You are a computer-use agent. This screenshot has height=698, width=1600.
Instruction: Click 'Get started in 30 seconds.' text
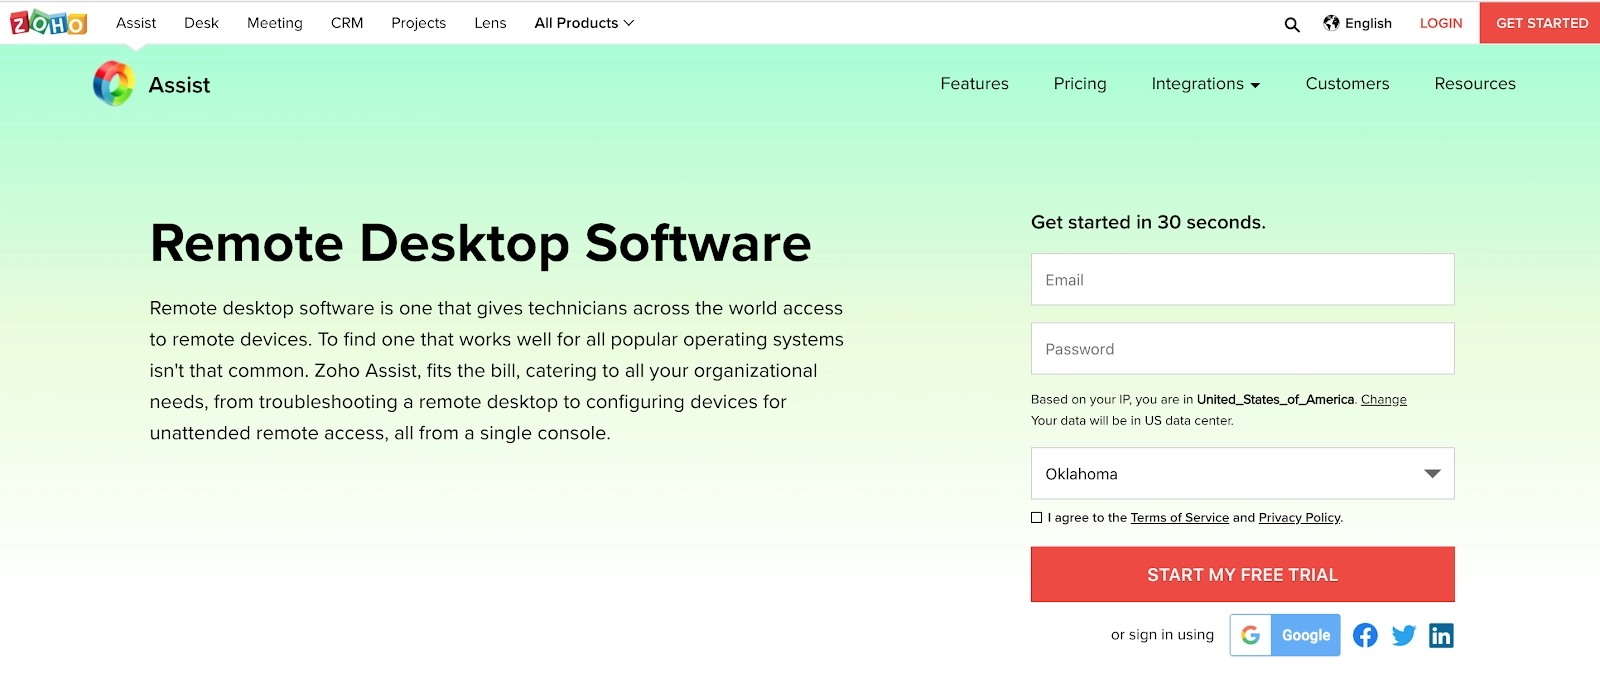[1148, 222]
